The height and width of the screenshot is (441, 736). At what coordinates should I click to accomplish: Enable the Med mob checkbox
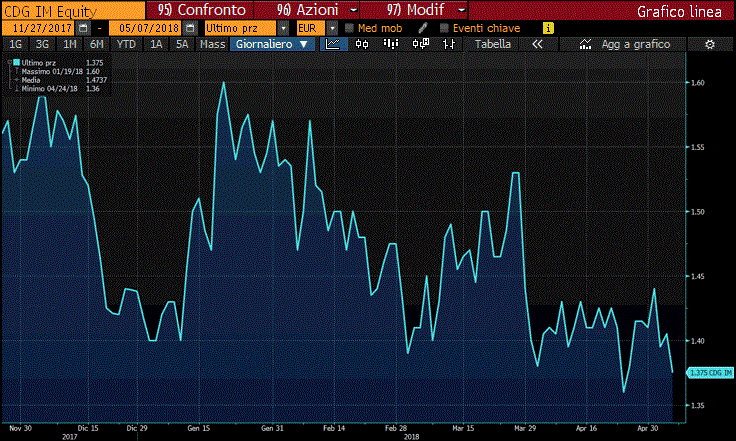coord(350,28)
